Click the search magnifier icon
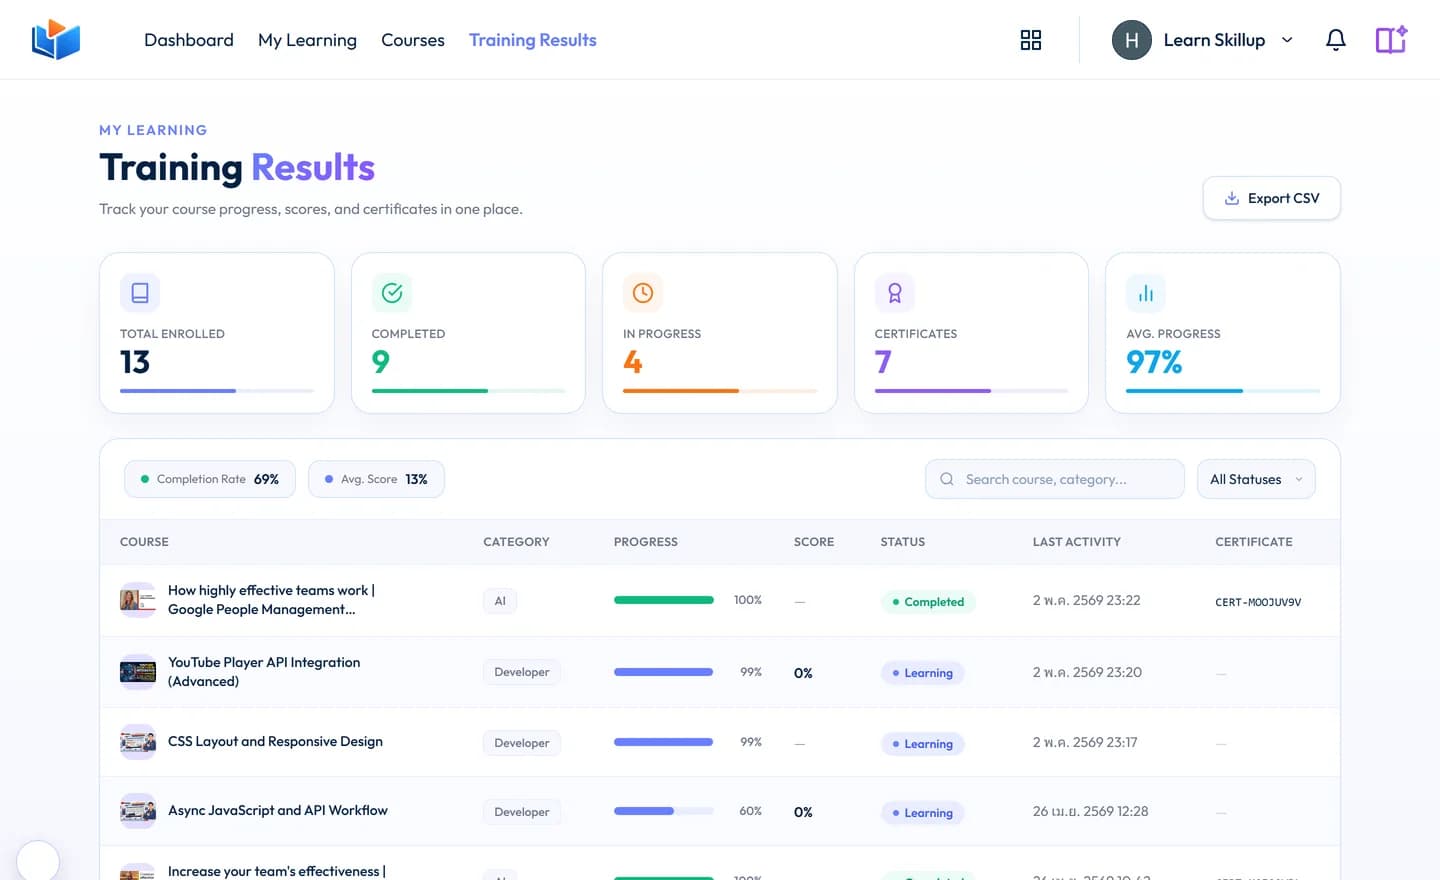This screenshot has width=1440, height=880. coord(947,479)
